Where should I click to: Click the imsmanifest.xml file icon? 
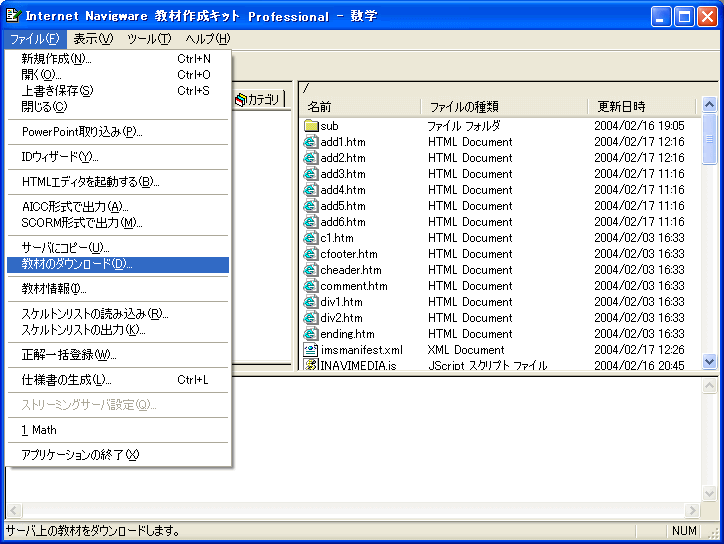[x=311, y=350]
